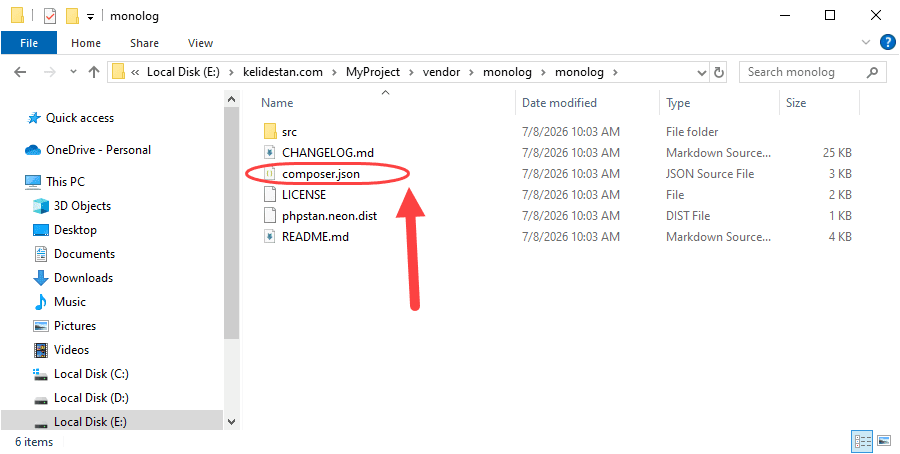The width and height of the screenshot is (900, 454).
Task: Navigate to kelidestan.com in the breadcrumb
Action: tap(283, 72)
